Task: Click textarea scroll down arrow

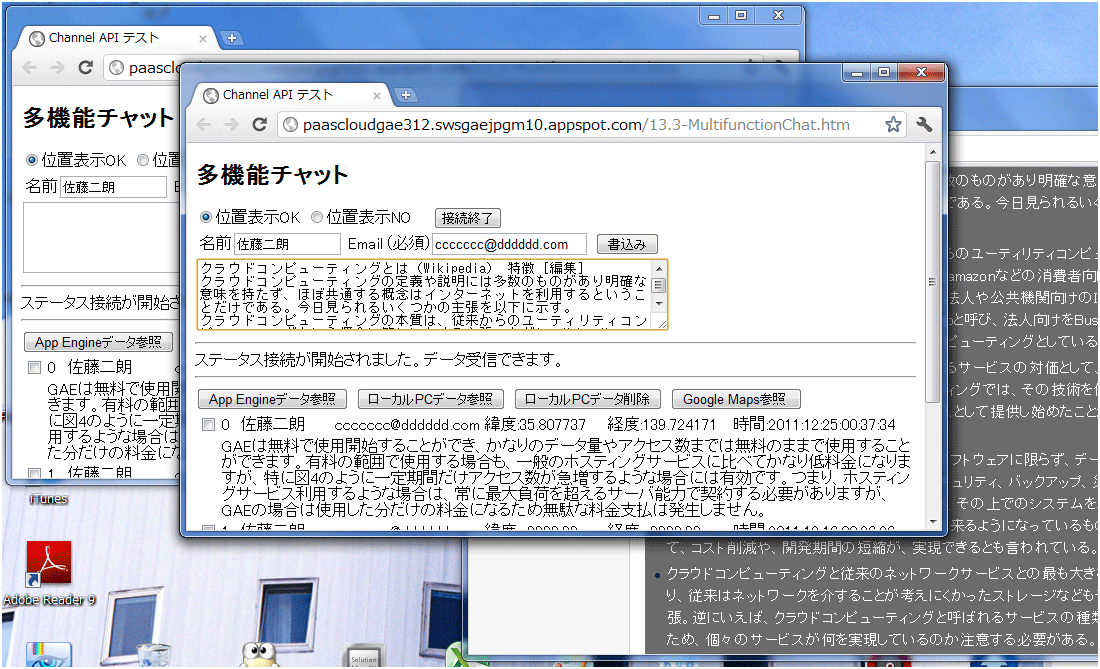Action: click(x=659, y=304)
